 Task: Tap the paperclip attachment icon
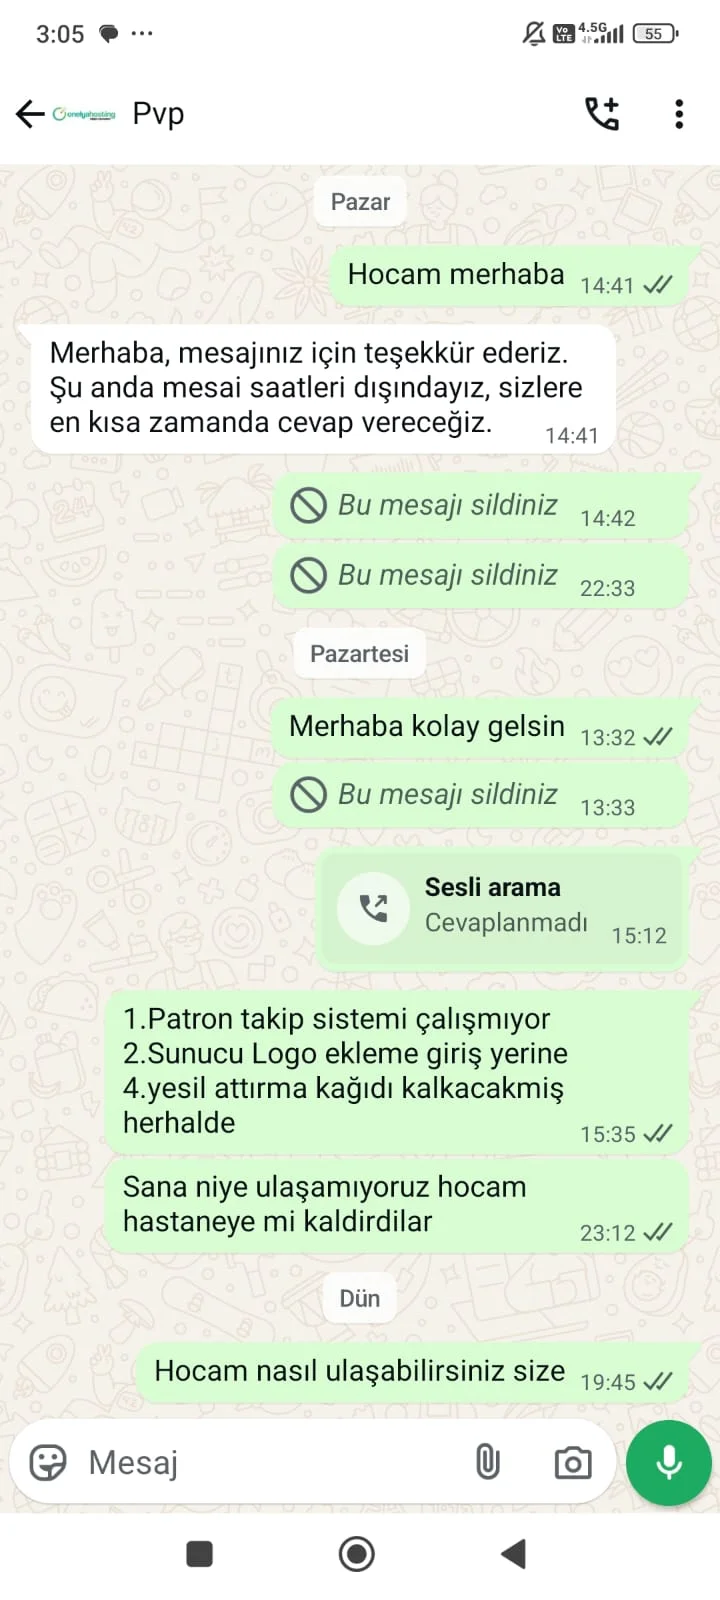click(487, 1462)
